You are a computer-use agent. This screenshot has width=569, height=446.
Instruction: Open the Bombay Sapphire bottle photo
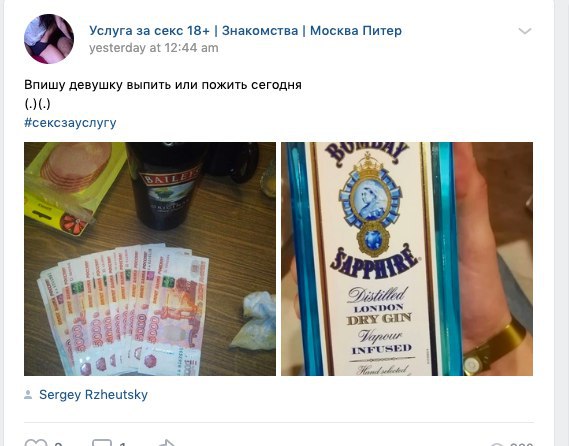point(407,259)
